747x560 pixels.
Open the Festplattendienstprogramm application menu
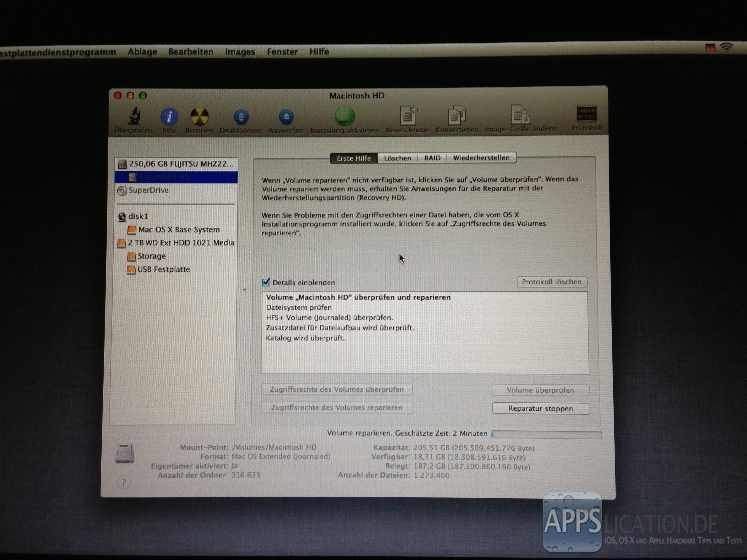tap(58, 52)
